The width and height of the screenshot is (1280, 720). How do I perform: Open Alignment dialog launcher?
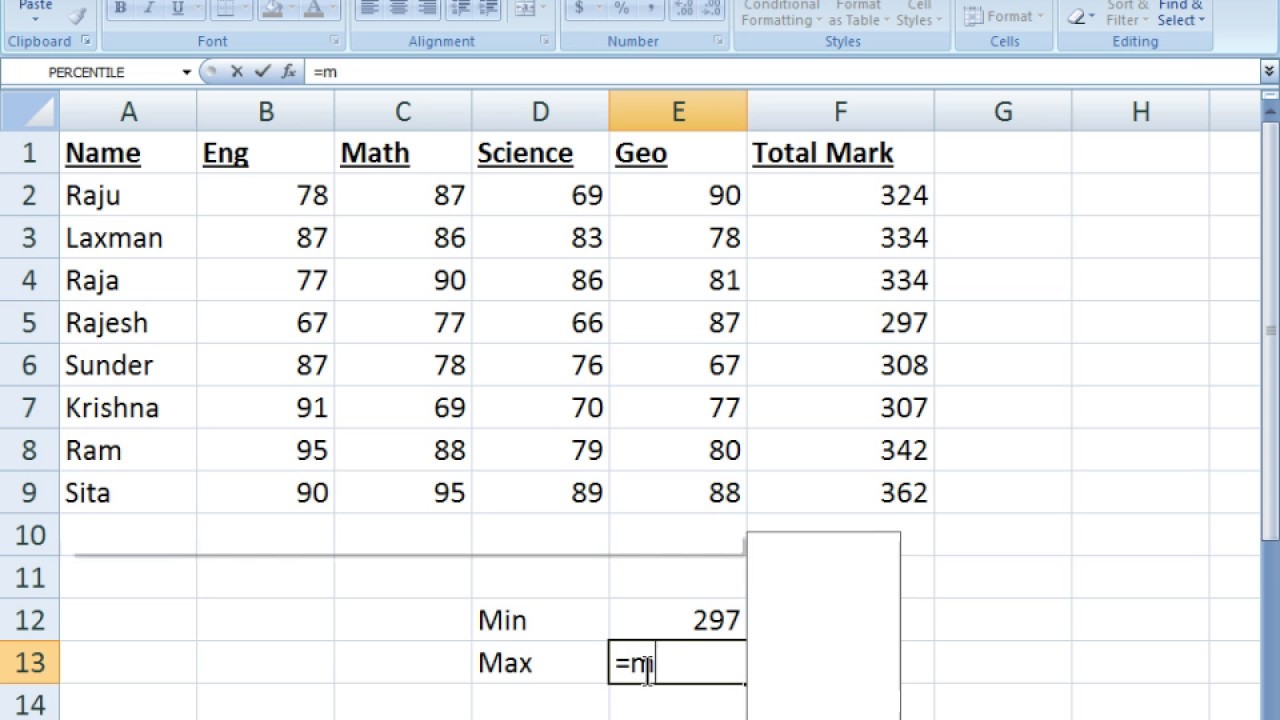point(545,41)
